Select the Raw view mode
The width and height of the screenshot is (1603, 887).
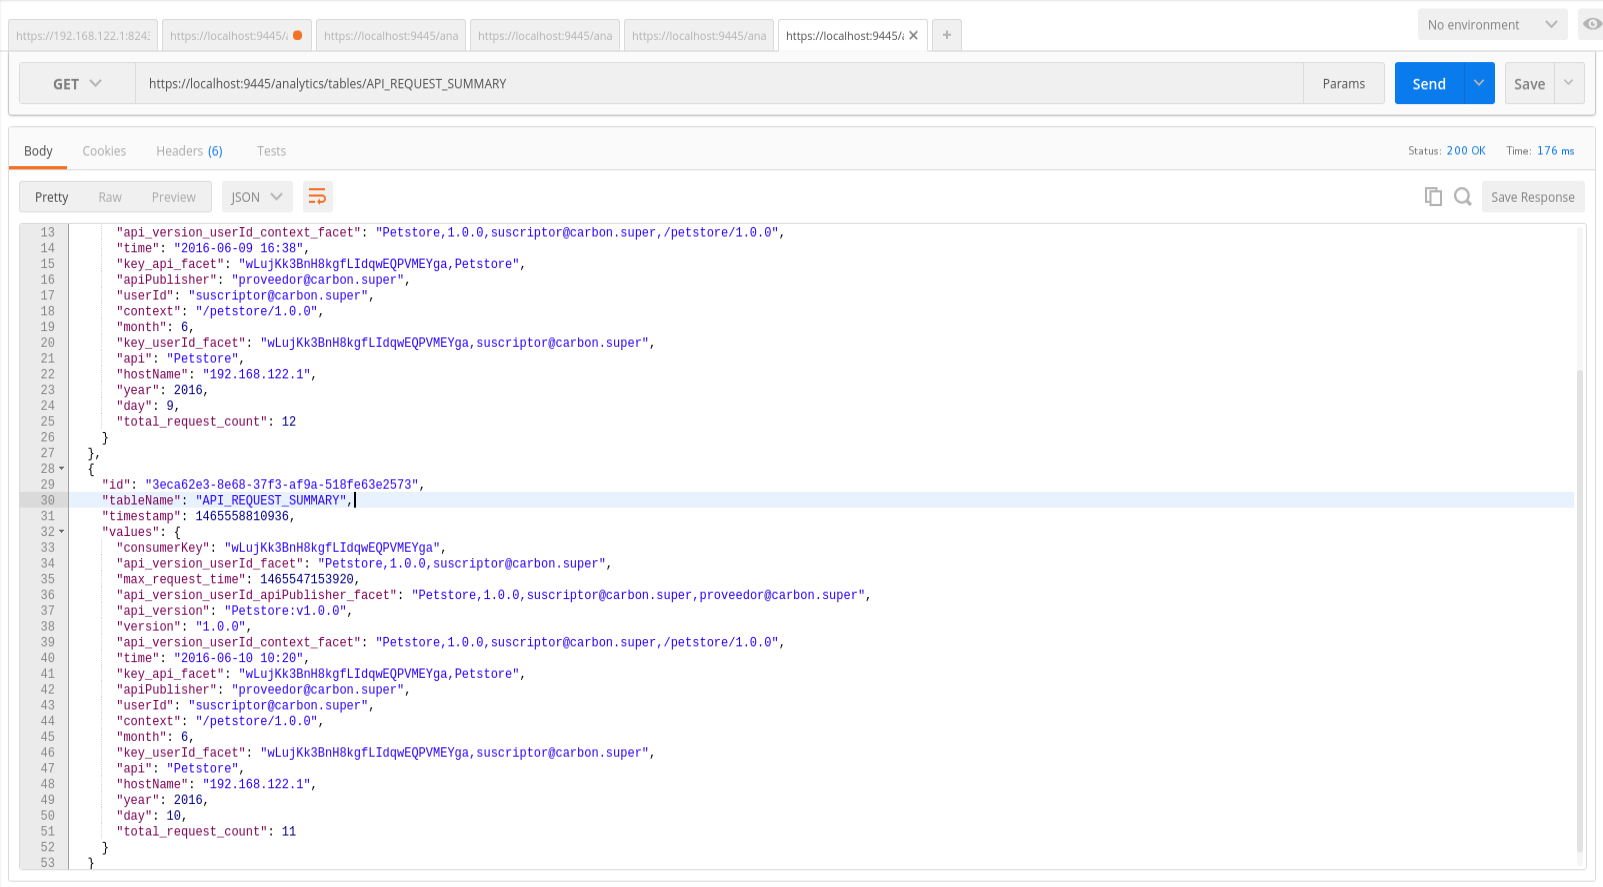[x=110, y=197]
